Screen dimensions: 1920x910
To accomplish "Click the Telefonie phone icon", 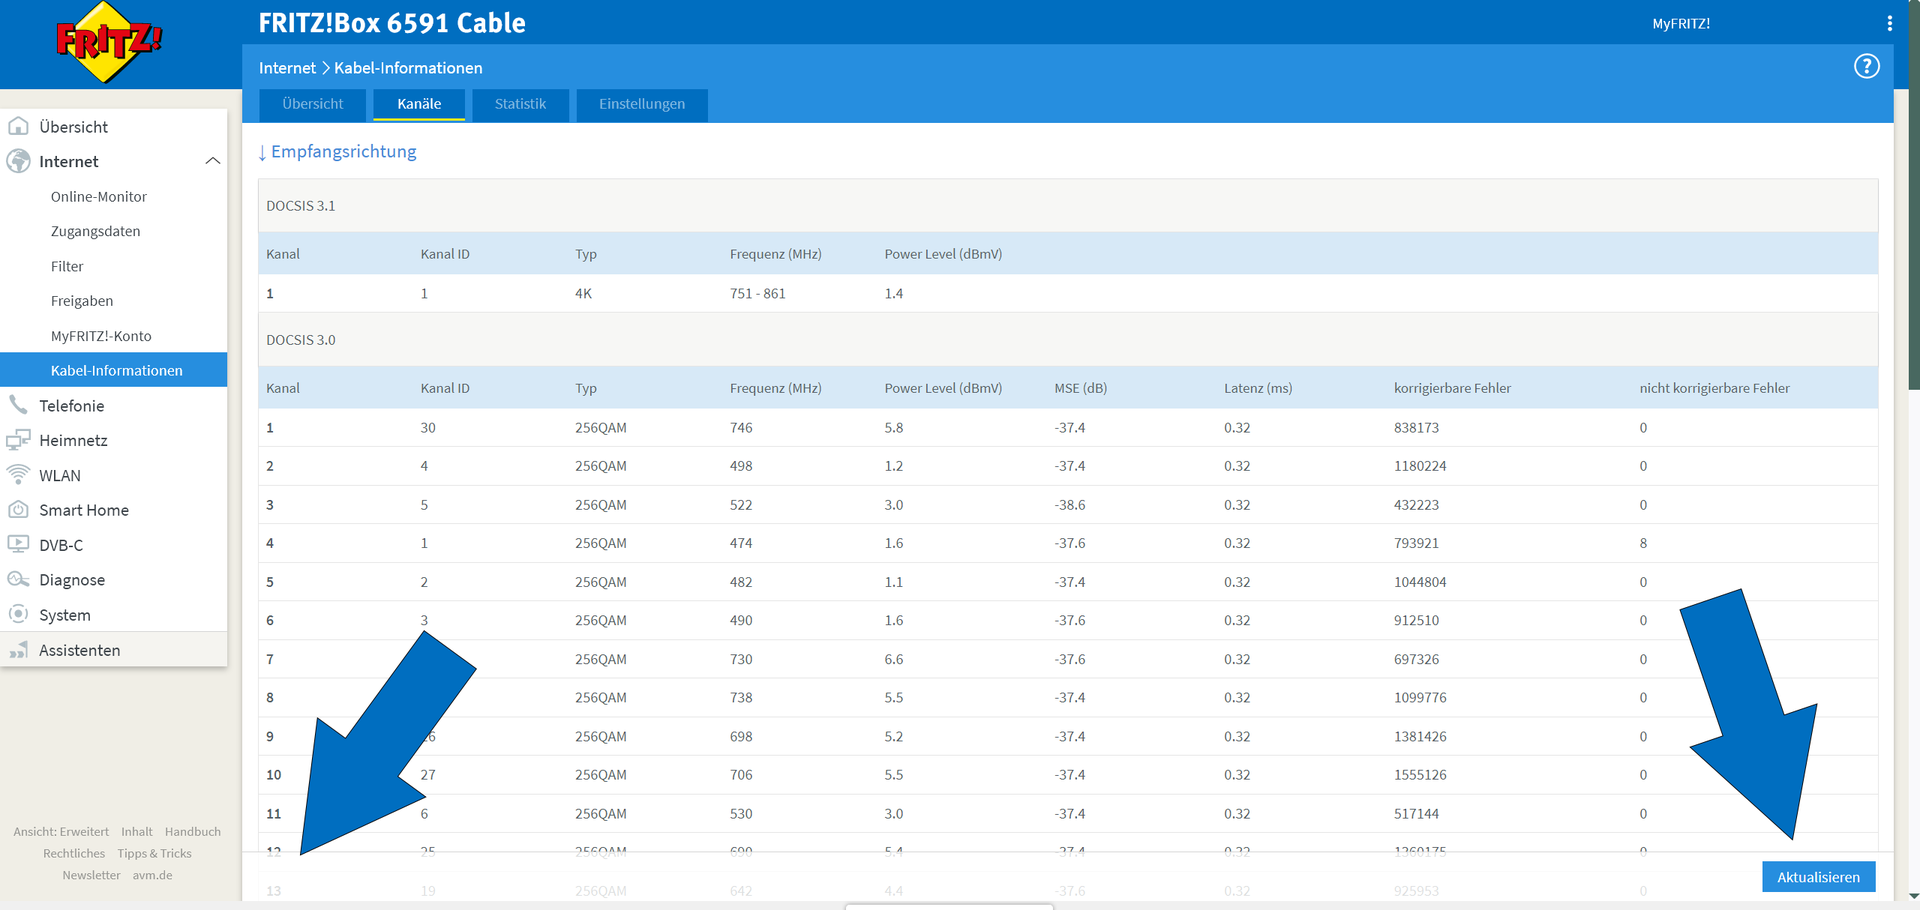I will [18, 405].
